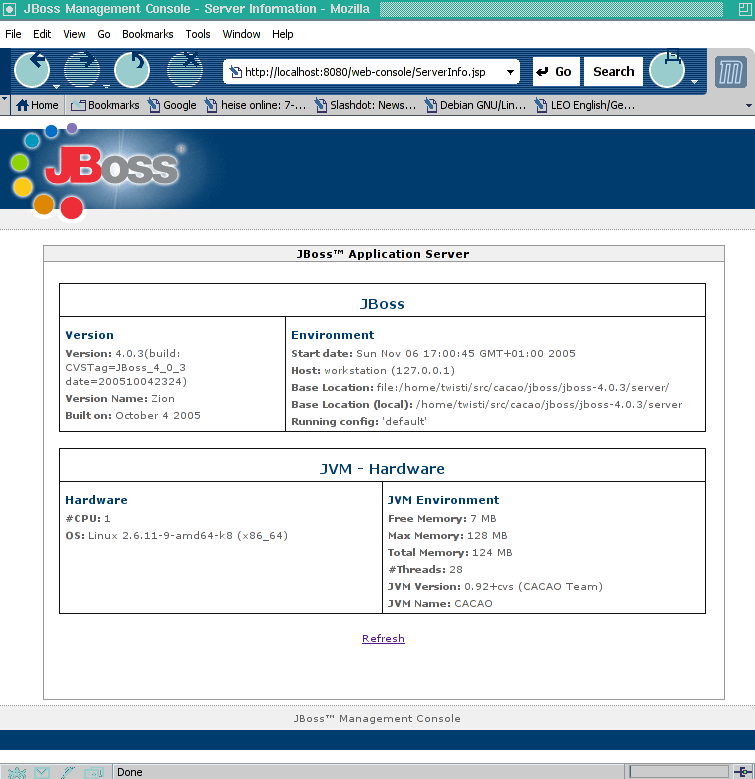Click the window menu icon in title bar
Screen dimensions: 755x779
tap(10, 9)
